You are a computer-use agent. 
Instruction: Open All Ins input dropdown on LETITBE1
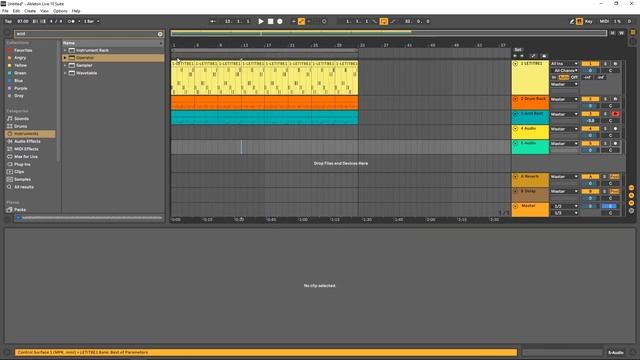(x=564, y=64)
